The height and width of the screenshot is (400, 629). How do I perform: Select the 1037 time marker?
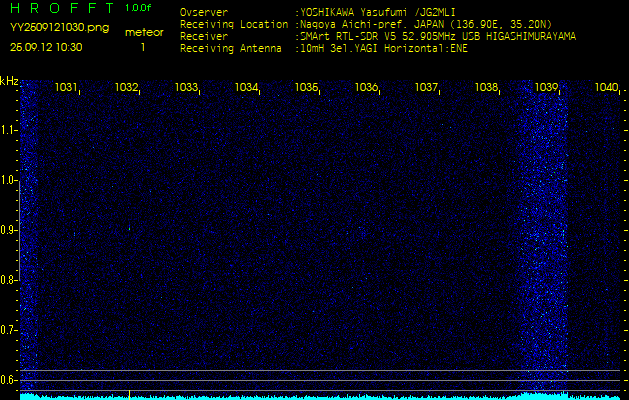click(426, 88)
